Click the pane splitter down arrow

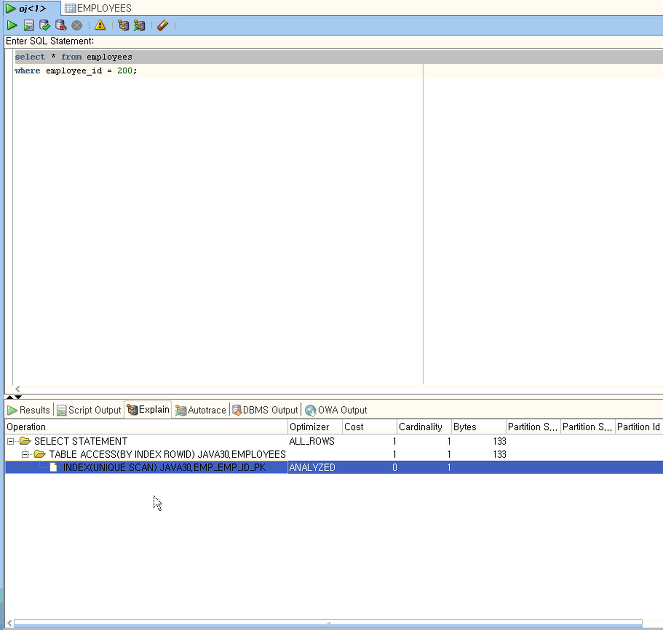click(x=18, y=397)
